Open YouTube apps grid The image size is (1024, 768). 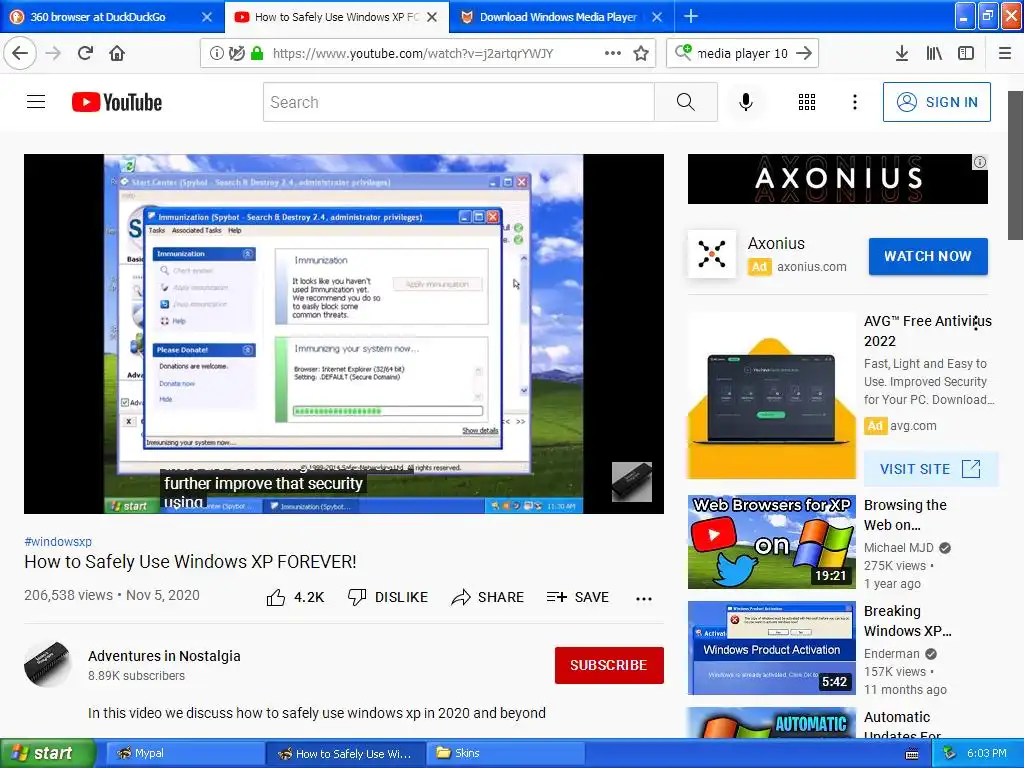pyautogui.click(x=807, y=102)
